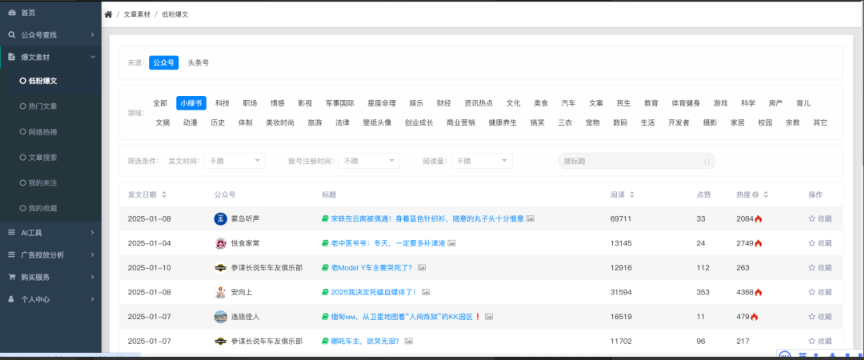Viewport: 864px width, 360px height.
Task: Open article 2025我决定死磕自媒体了
Action: tap(374, 292)
